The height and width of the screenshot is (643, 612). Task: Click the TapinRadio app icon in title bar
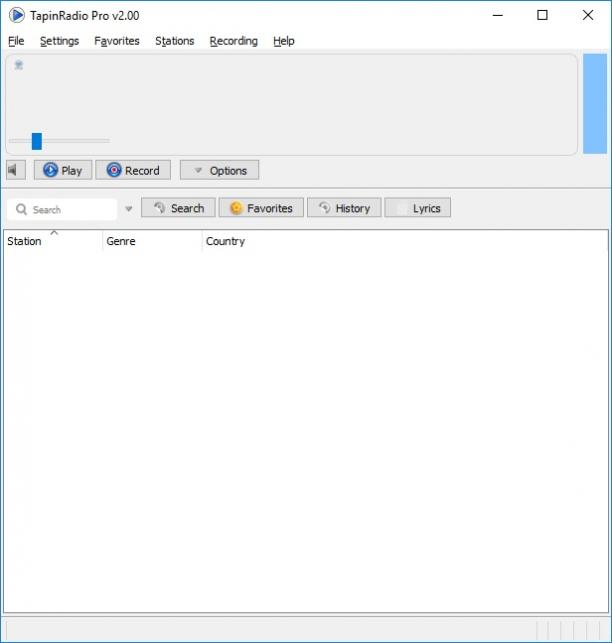(x=16, y=16)
